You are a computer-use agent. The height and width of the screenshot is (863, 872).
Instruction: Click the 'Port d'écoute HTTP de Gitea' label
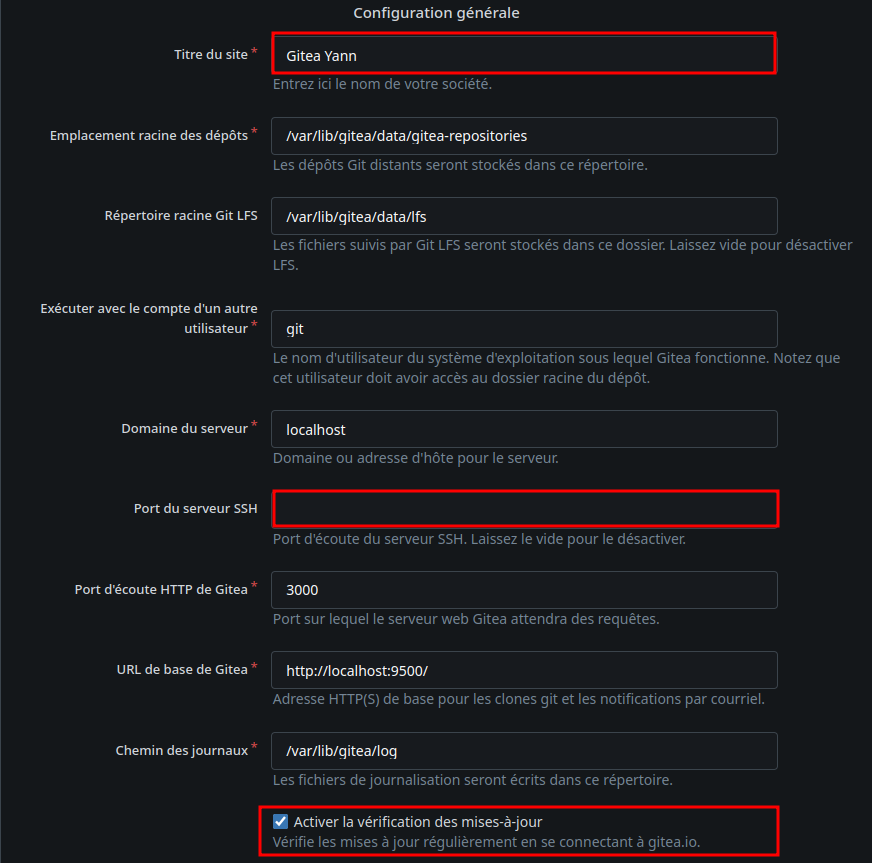pos(161,589)
